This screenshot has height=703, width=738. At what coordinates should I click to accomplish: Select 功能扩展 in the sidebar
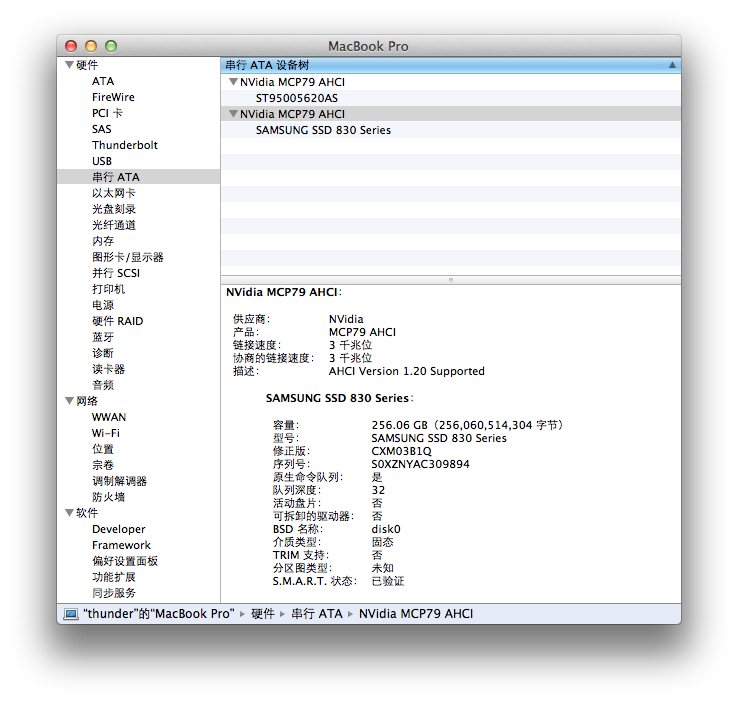tap(114, 577)
